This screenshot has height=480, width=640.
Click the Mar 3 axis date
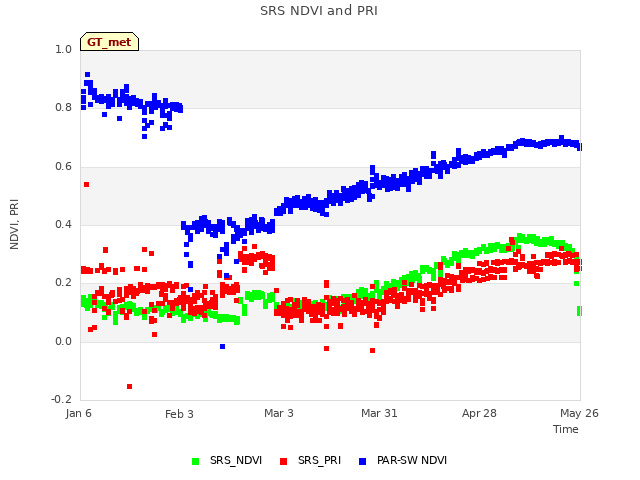point(279,413)
